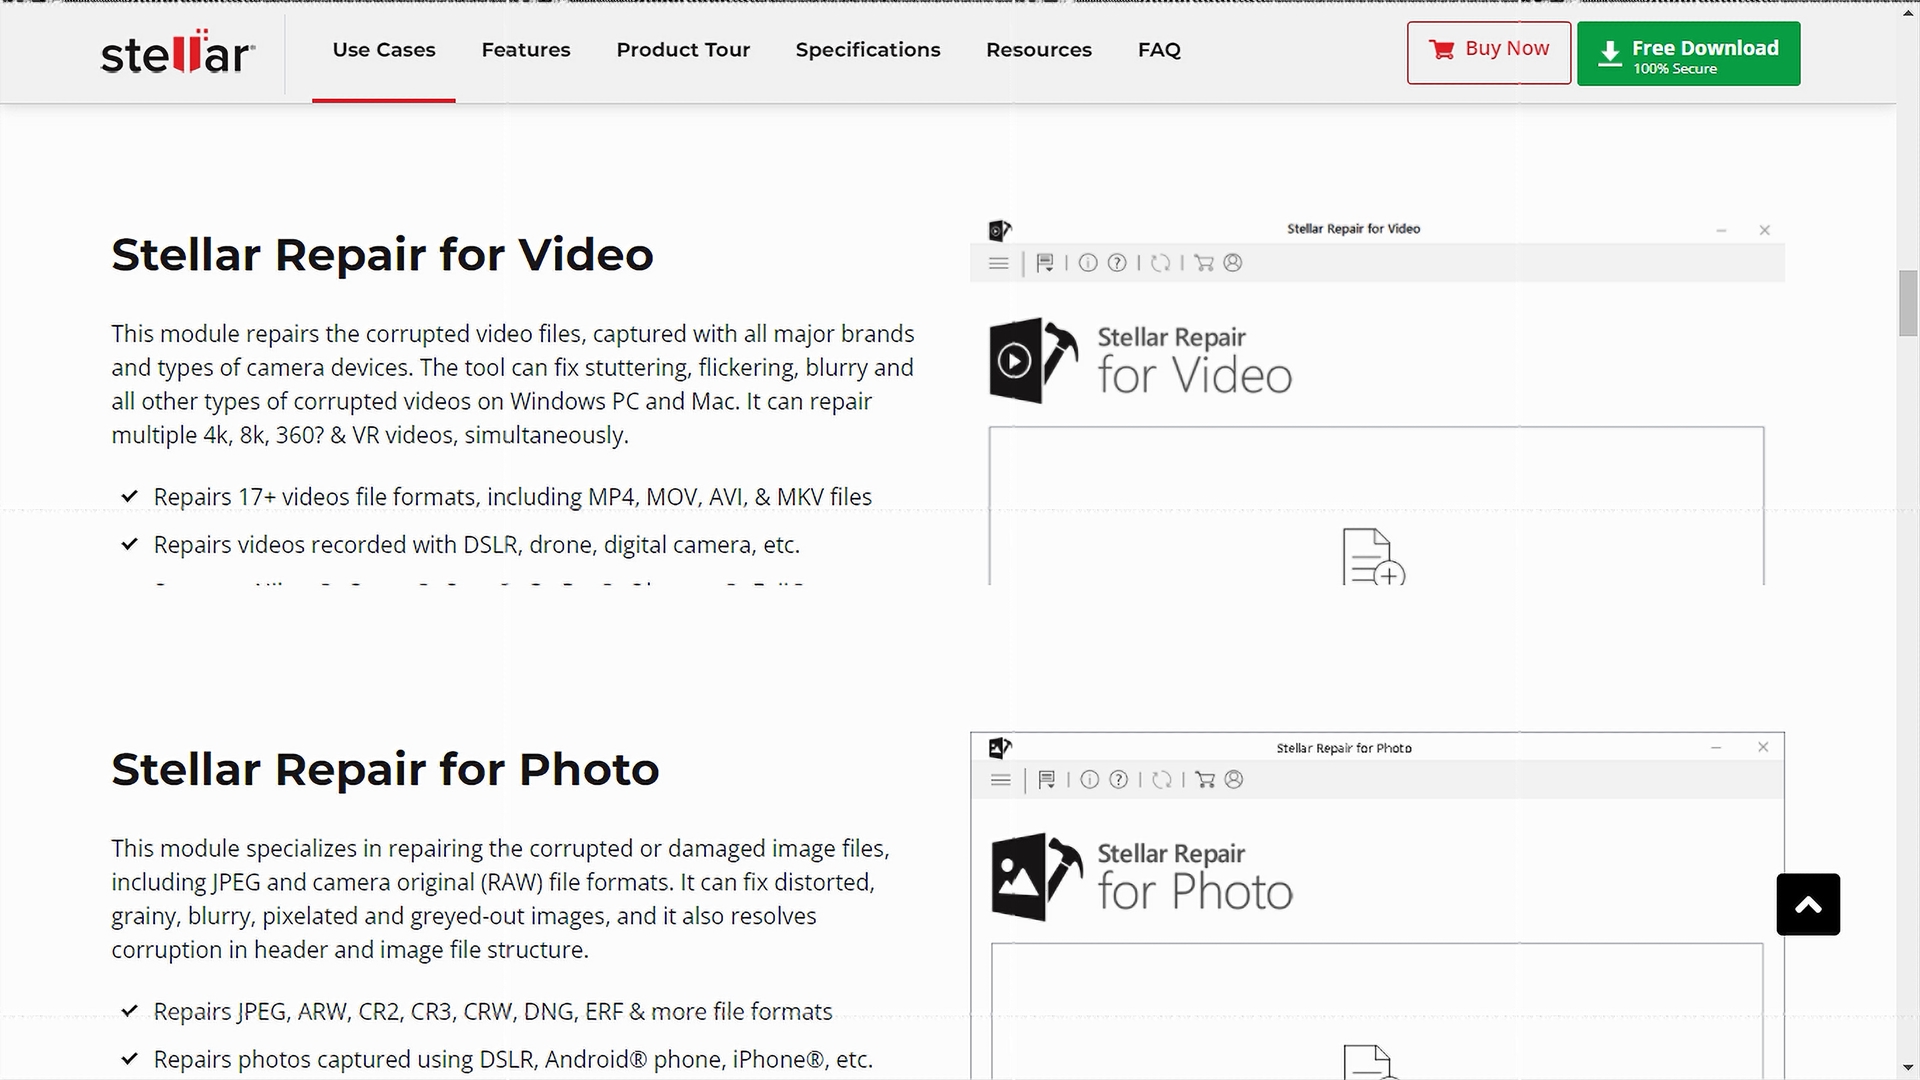Click the info icon in Repair for Video window
Viewport: 1920px width, 1080px height.
click(x=1088, y=263)
